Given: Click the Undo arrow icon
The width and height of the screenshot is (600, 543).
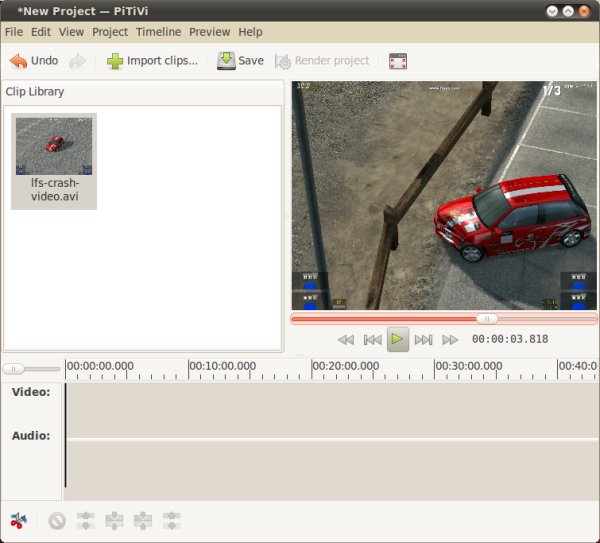Looking at the screenshot, I should click(x=18, y=61).
